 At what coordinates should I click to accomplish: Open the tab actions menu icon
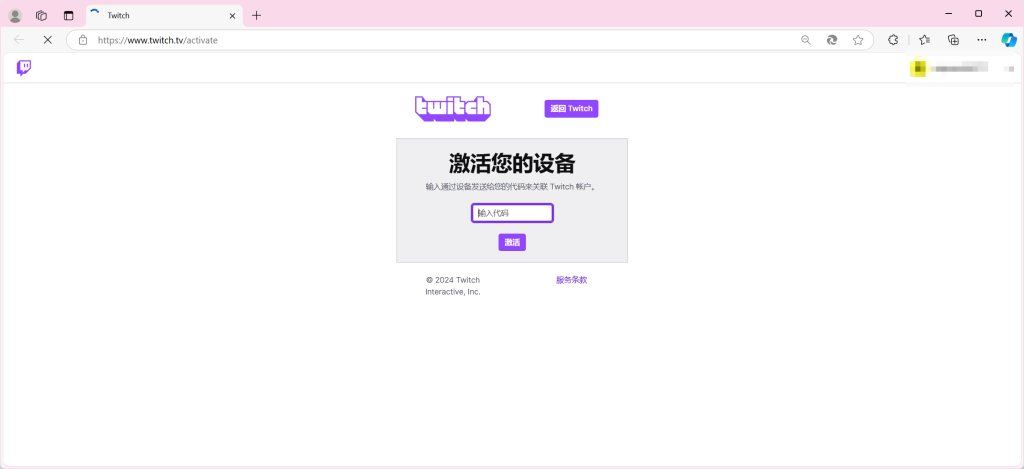point(68,15)
